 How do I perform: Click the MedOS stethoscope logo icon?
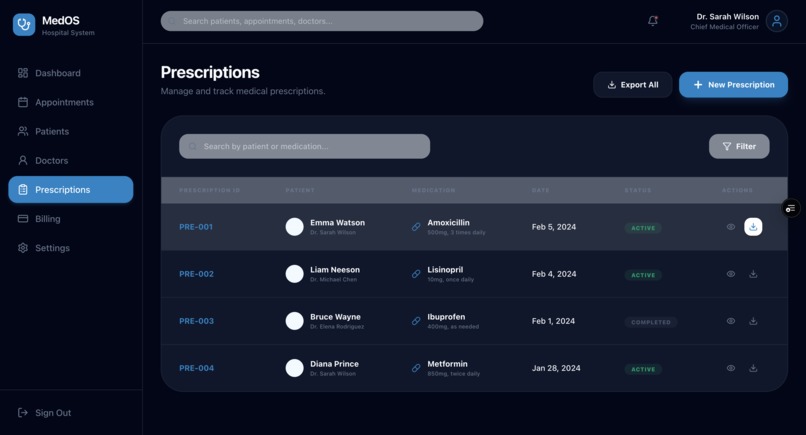click(24, 25)
